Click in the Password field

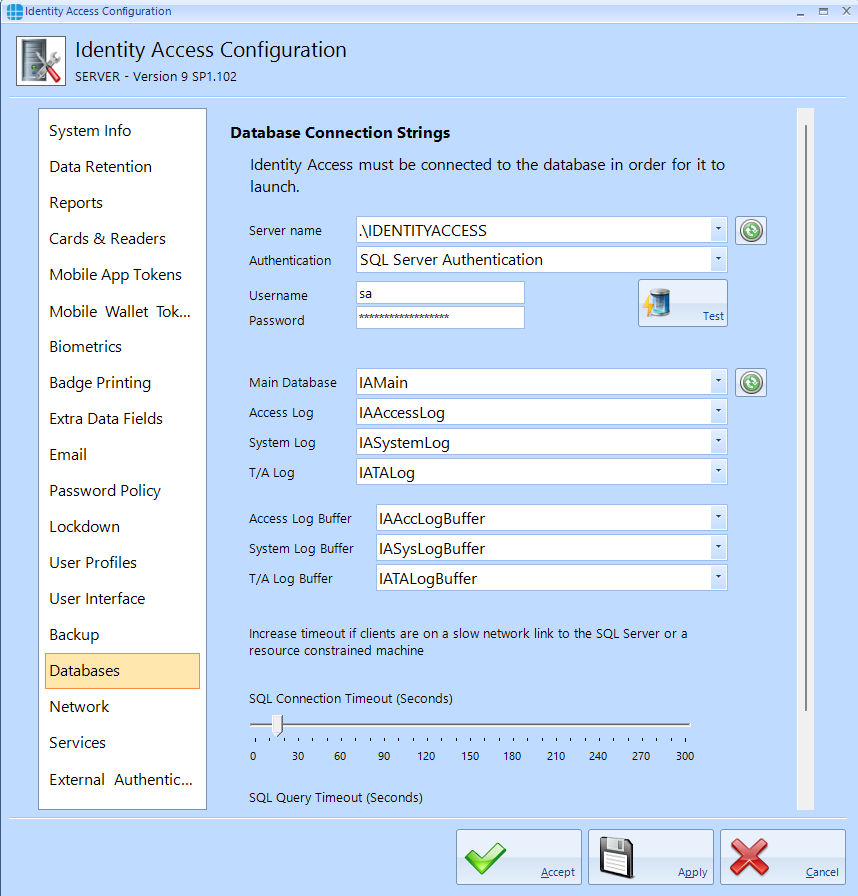[x=440, y=317]
